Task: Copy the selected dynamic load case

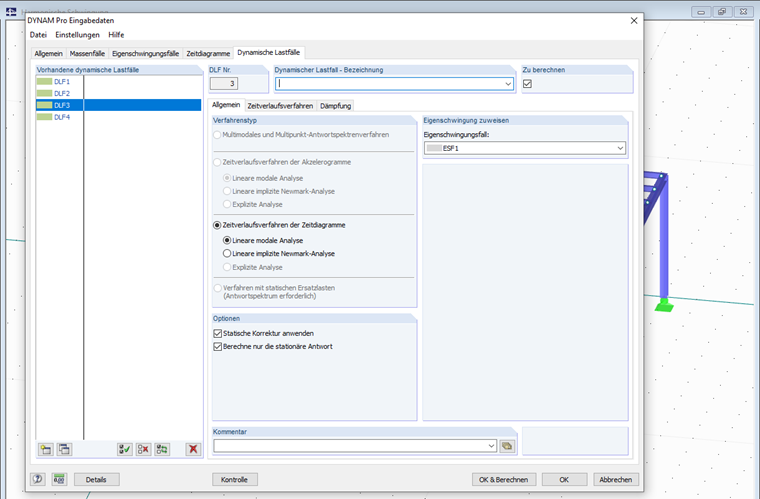Action: click(64, 449)
